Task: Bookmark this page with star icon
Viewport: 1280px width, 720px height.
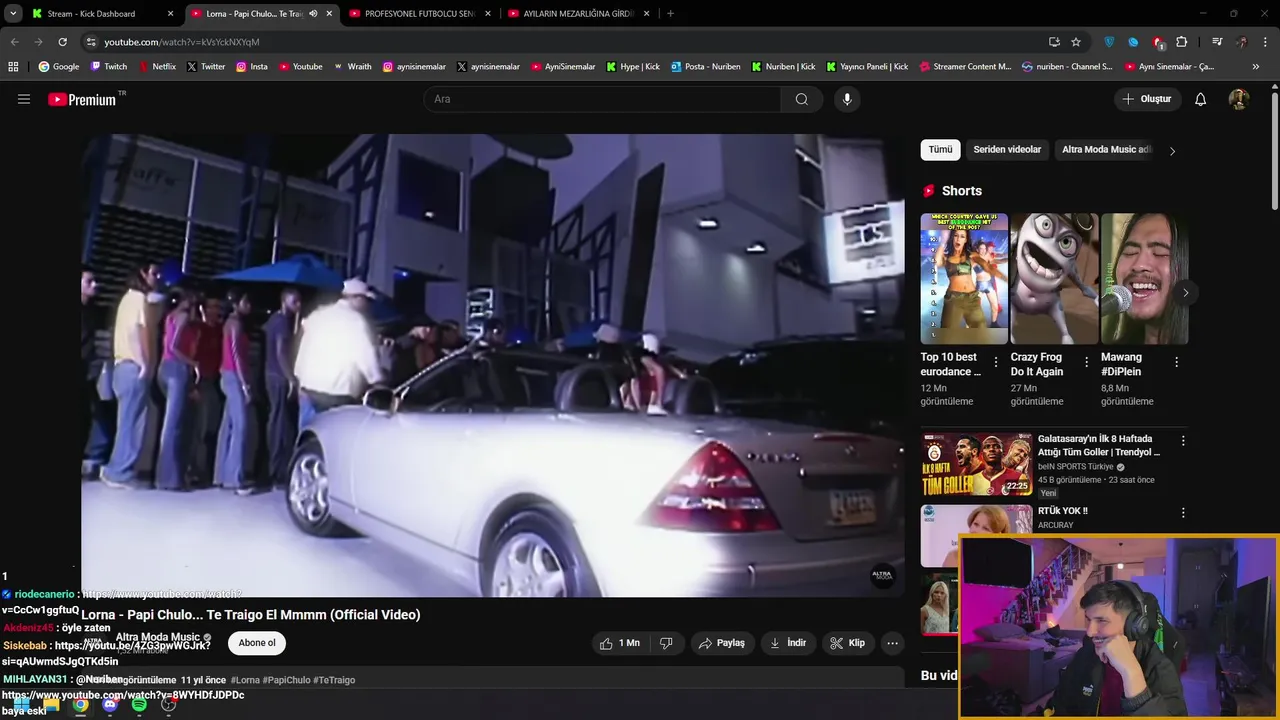Action: pyautogui.click(x=1076, y=42)
